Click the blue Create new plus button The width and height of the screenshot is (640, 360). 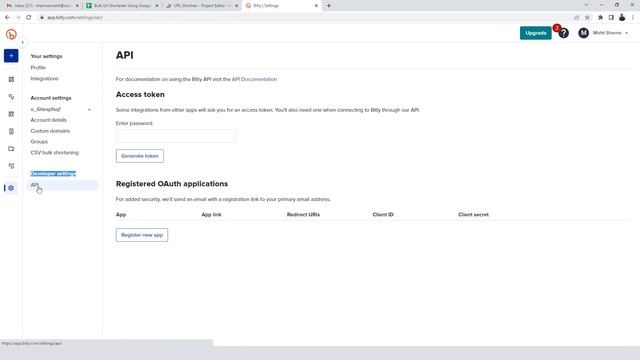point(11,56)
